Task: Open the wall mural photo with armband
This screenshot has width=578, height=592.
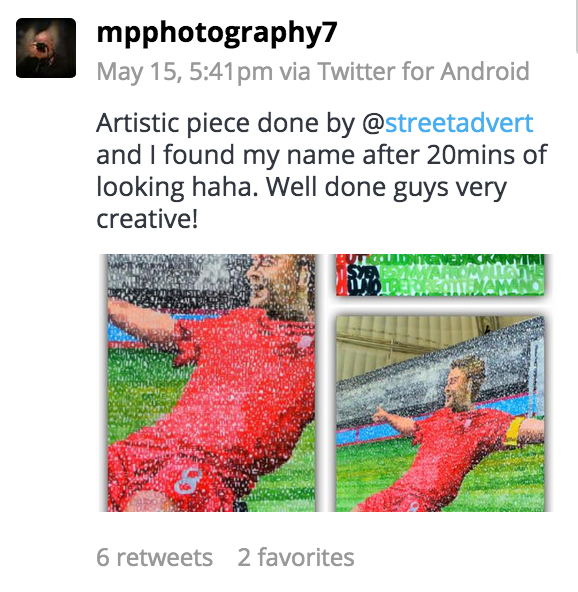Action: click(440, 414)
